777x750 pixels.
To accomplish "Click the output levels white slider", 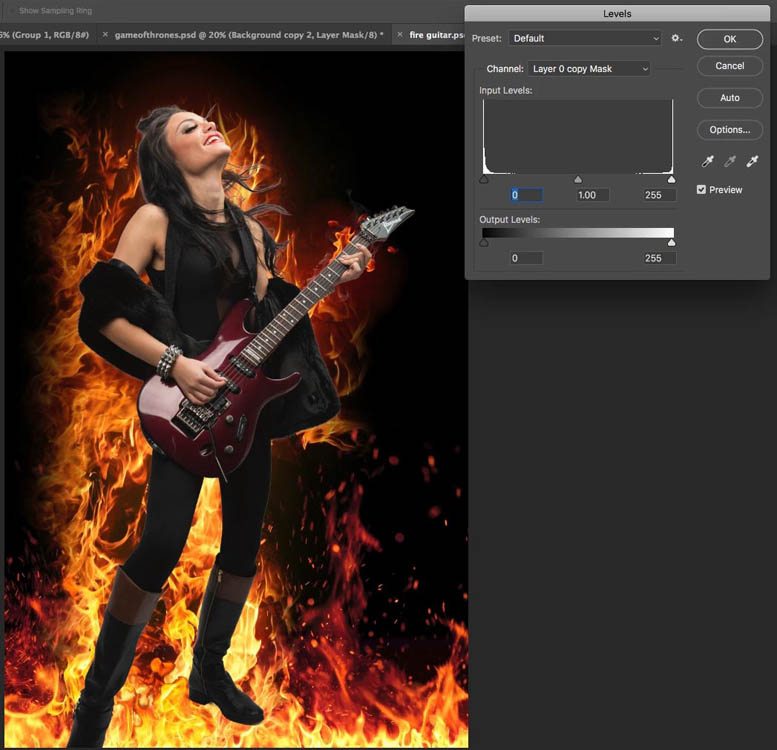I will (x=671, y=243).
